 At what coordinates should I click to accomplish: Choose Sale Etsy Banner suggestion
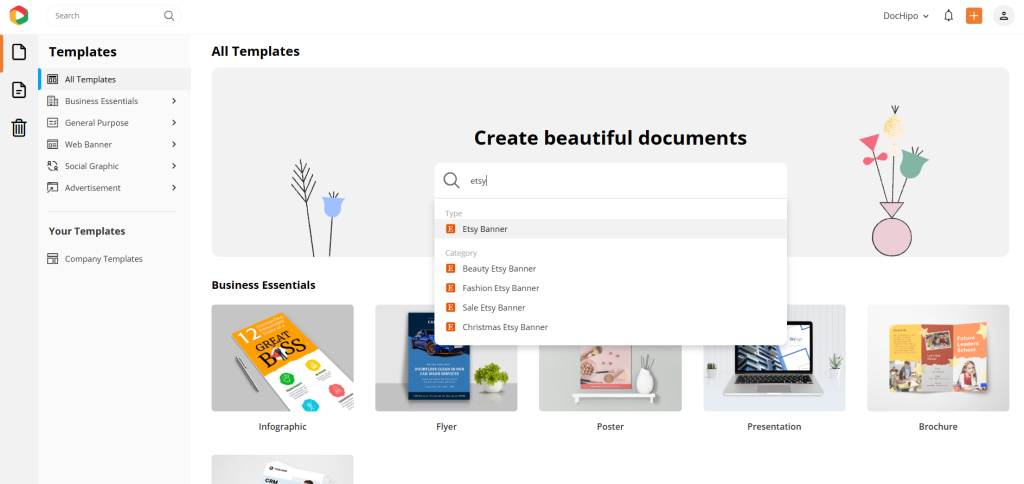(611, 307)
